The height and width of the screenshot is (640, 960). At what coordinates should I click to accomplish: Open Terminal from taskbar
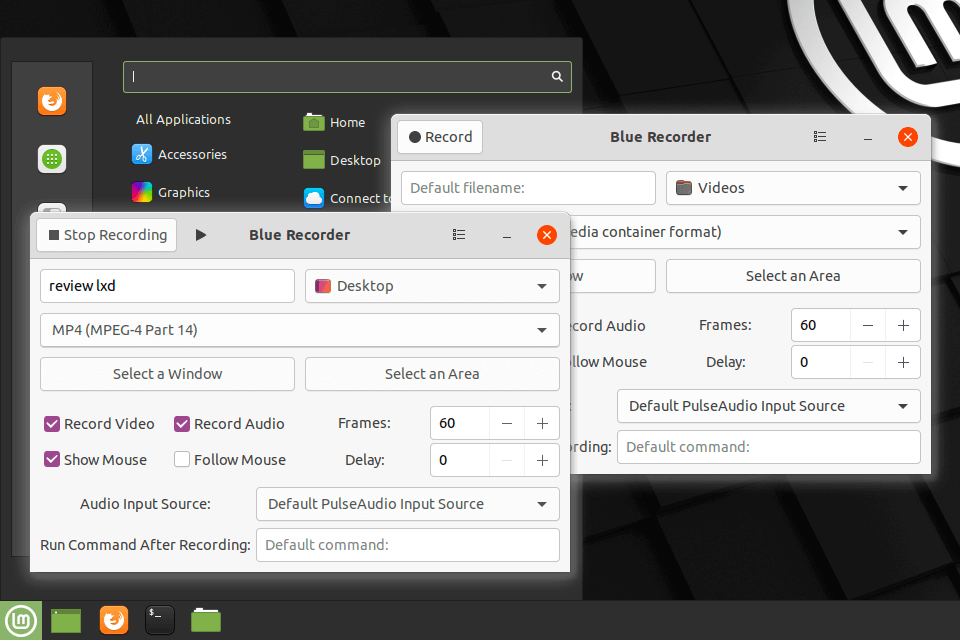point(160,620)
